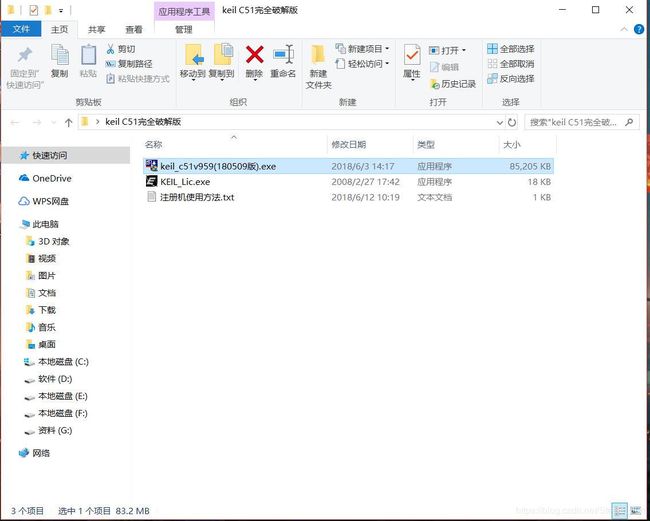Switch to Details view icon in status bar

pyautogui.click(x=620, y=511)
